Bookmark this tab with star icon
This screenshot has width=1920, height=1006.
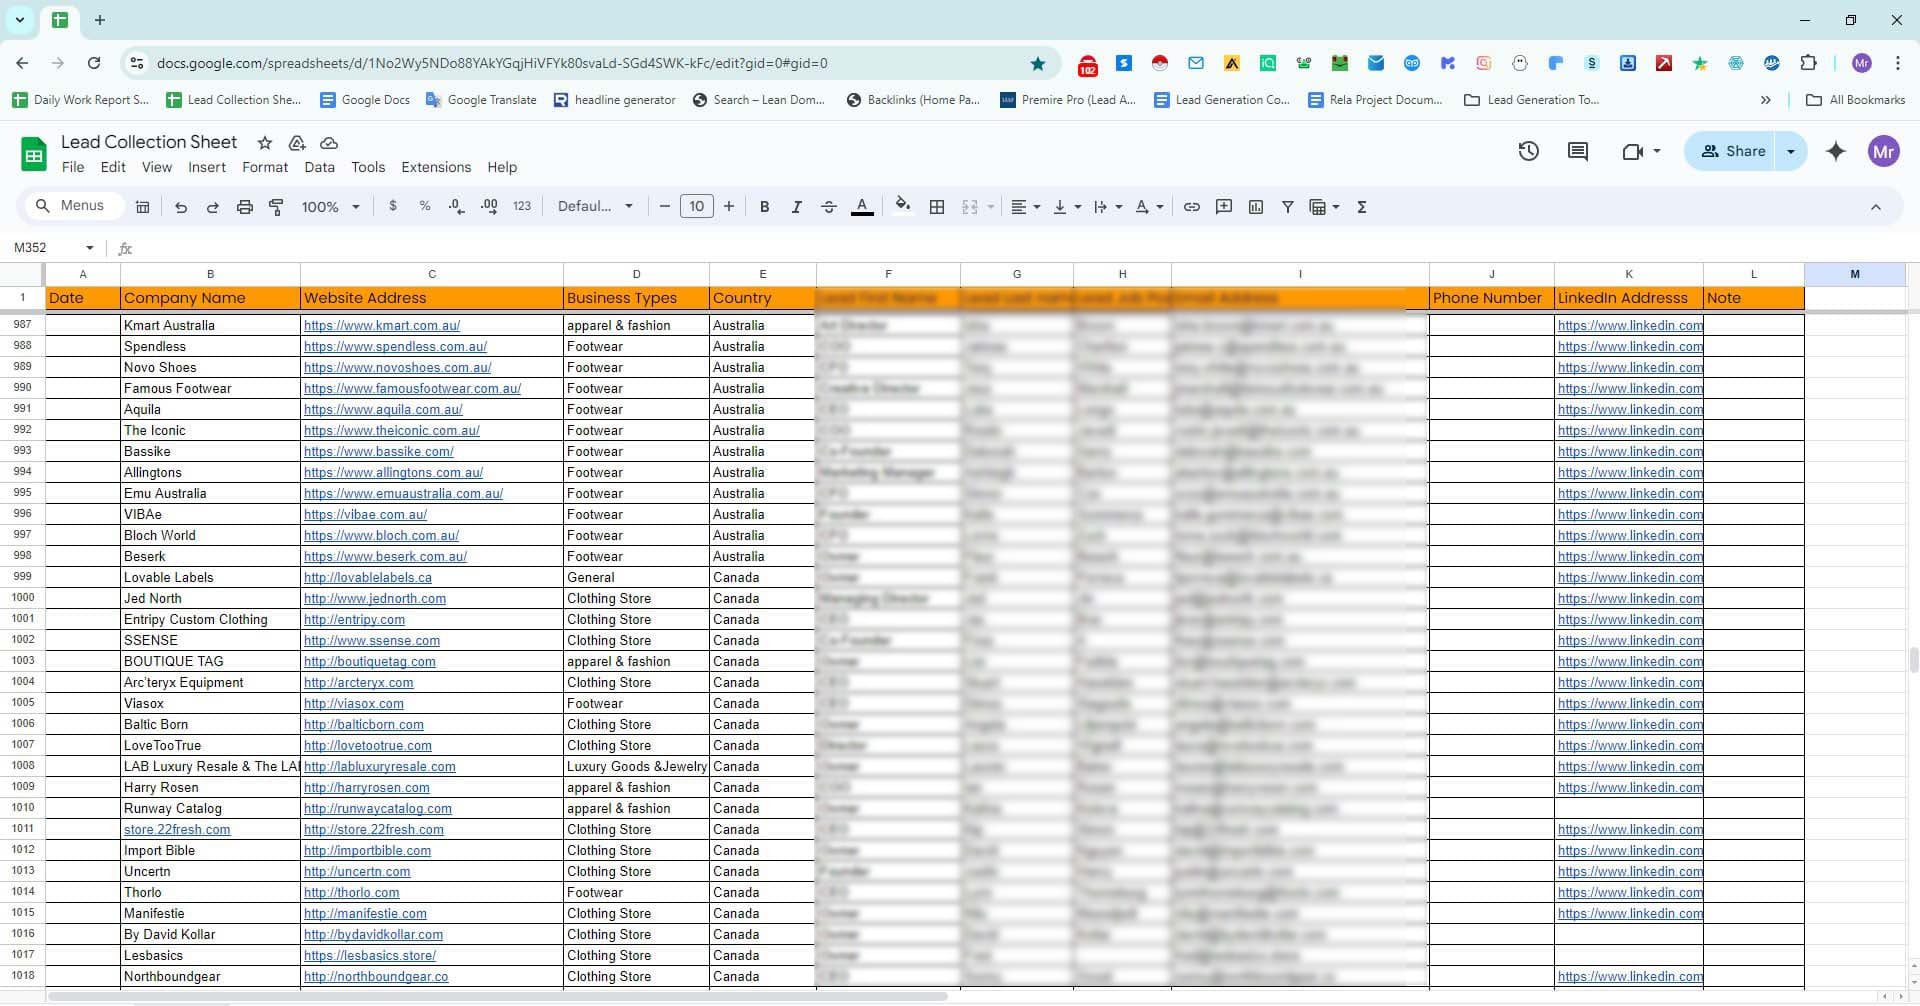click(1038, 64)
